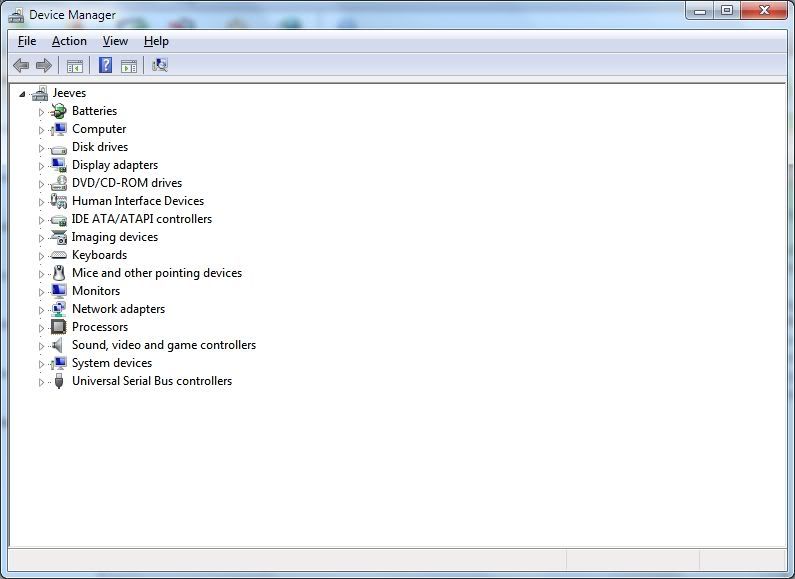Click the Processors chip icon
Screen dimensions: 795x579
(x=59, y=327)
